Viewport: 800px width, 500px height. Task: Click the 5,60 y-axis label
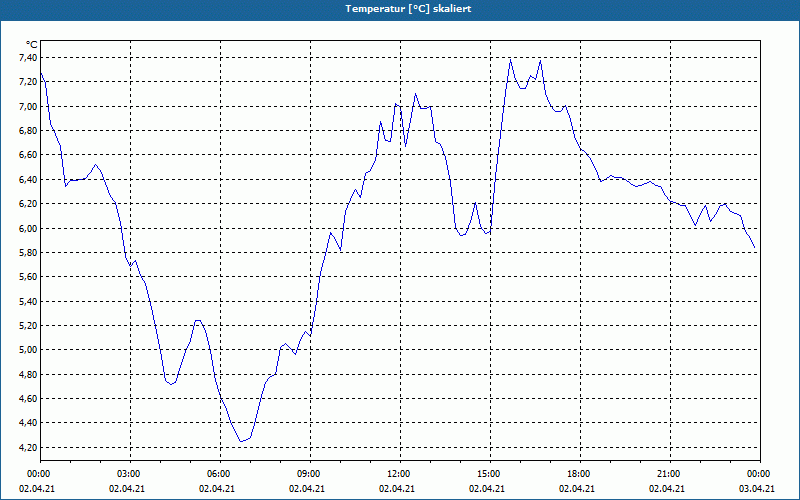[28, 277]
